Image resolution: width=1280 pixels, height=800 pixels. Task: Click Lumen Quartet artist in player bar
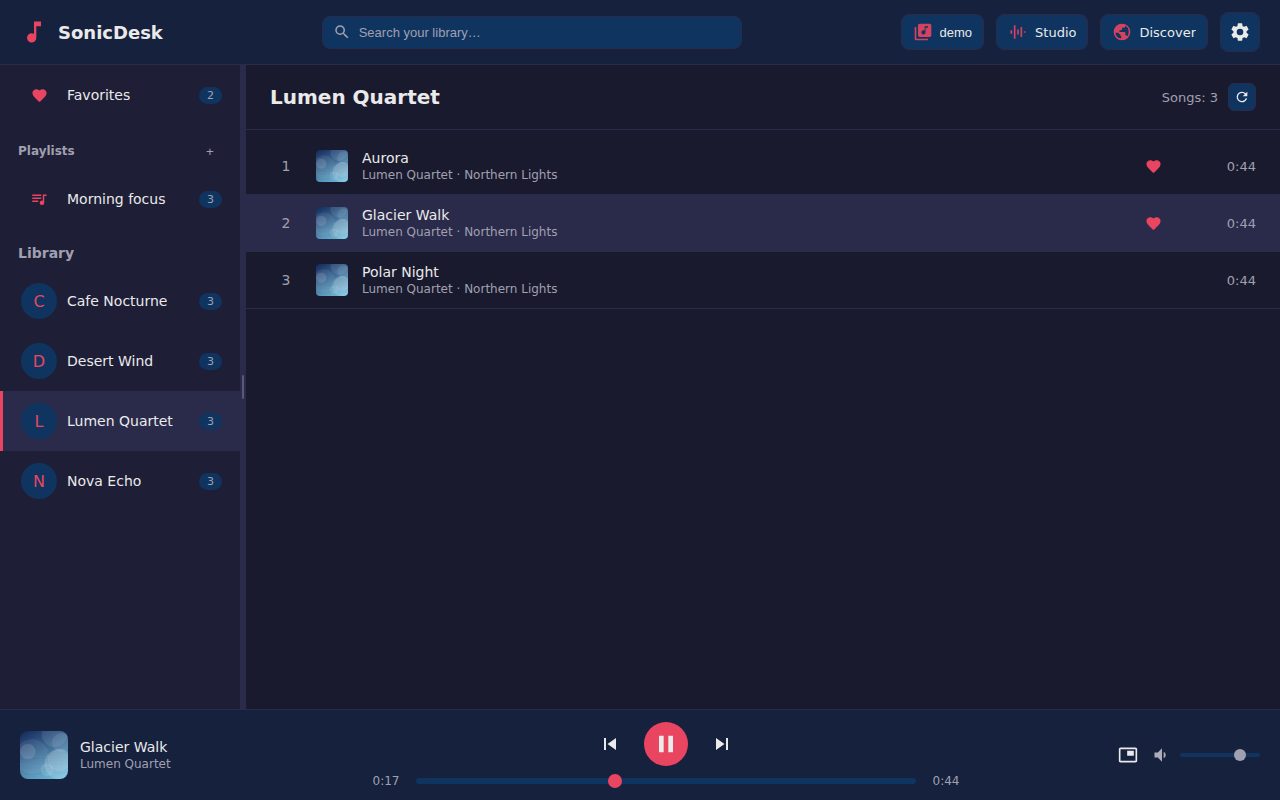(x=125, y=764)
